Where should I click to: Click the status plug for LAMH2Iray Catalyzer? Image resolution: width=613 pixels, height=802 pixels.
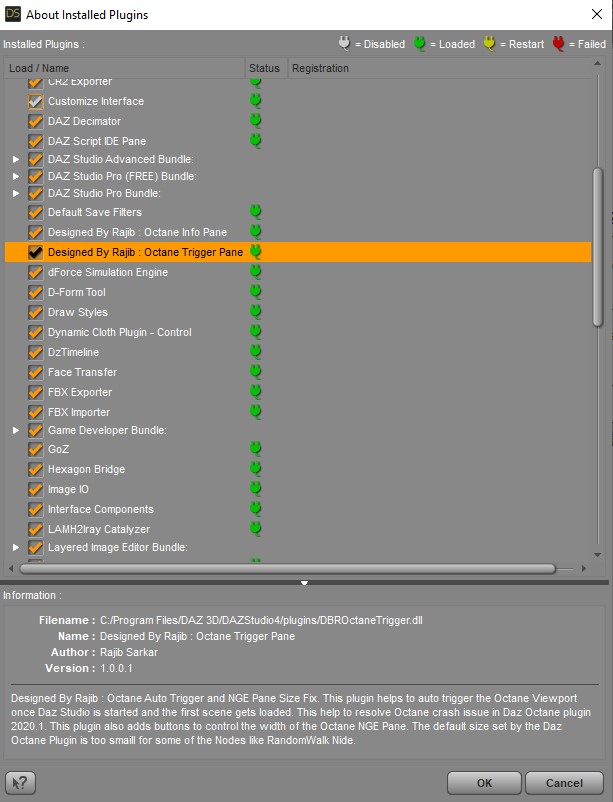click(255, 528)
